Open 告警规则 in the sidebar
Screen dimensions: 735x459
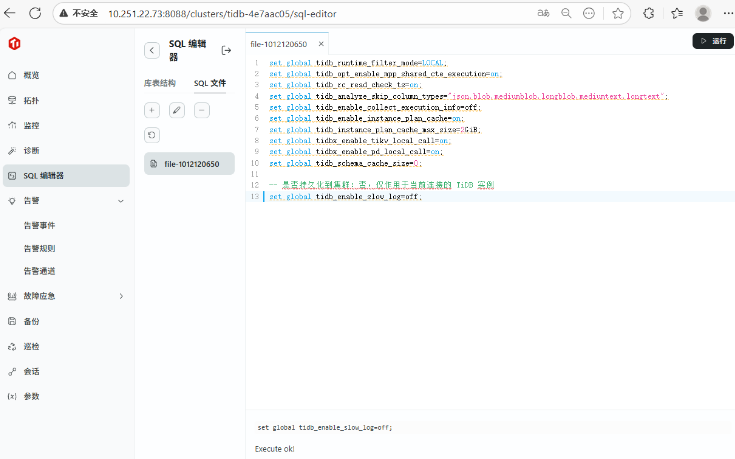click(x=40, y=248)
